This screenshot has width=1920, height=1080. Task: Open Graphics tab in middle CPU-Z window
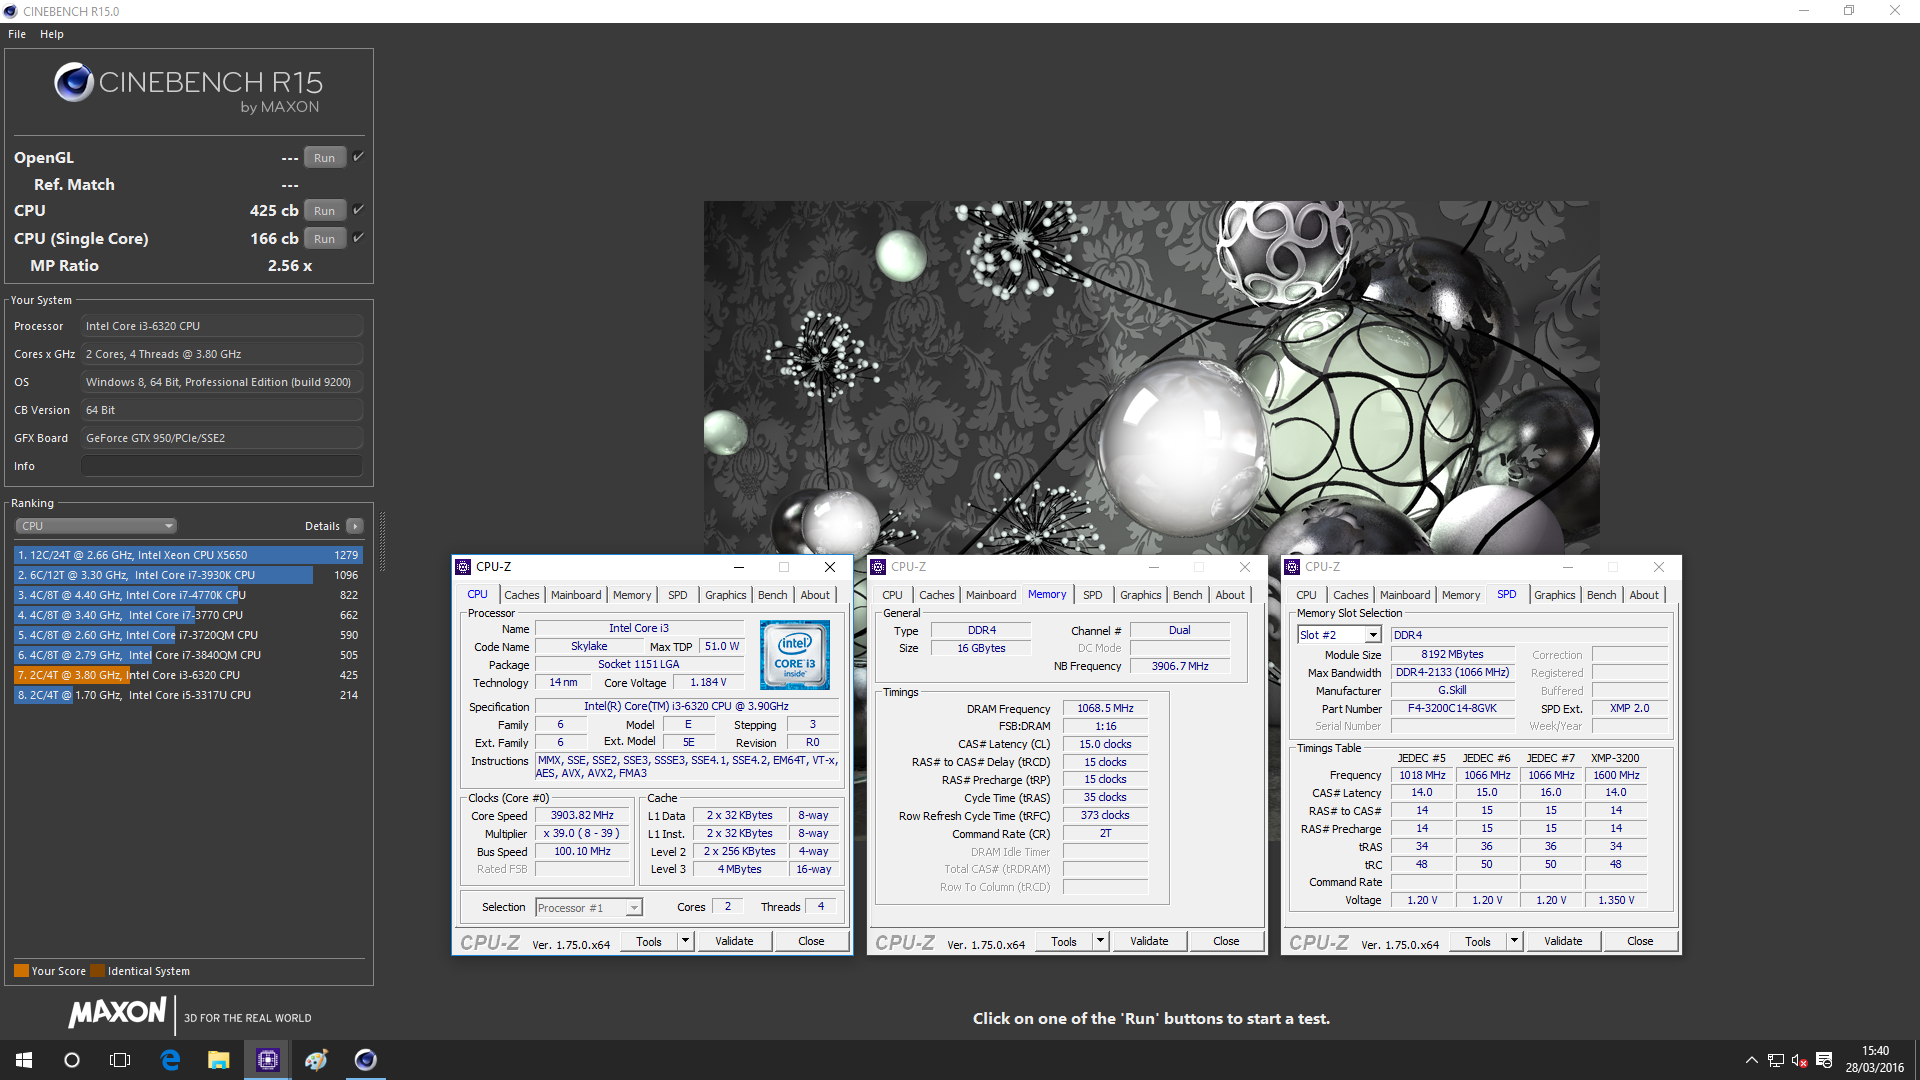click(x=1140, y=595)
